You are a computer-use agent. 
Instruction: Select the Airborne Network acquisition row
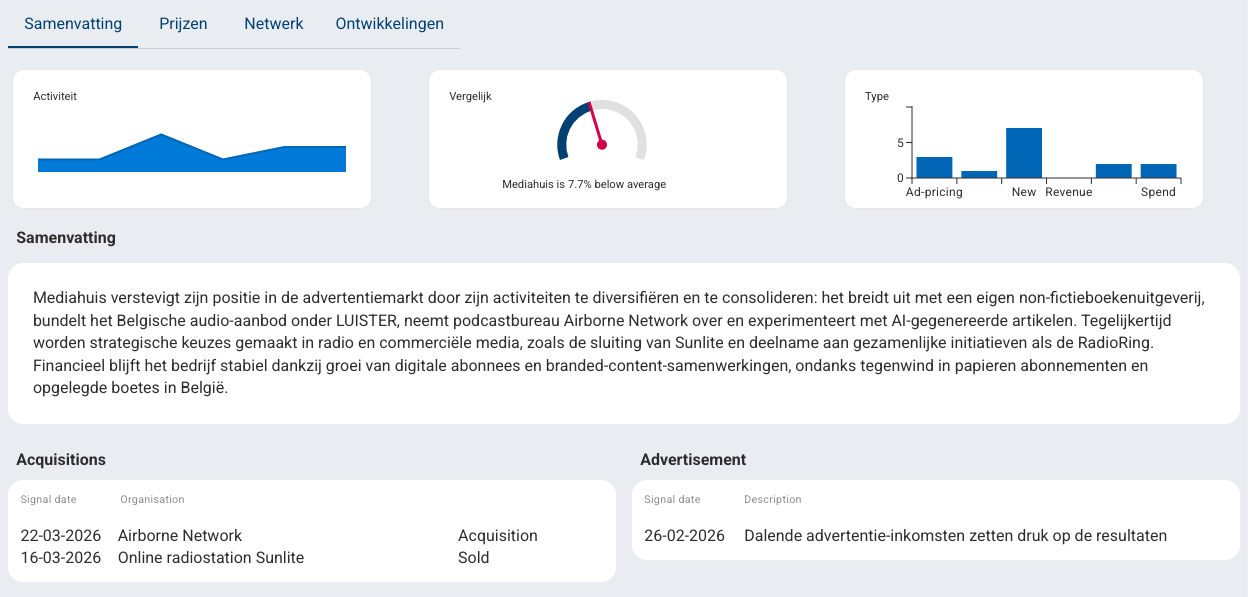(312, 536)
